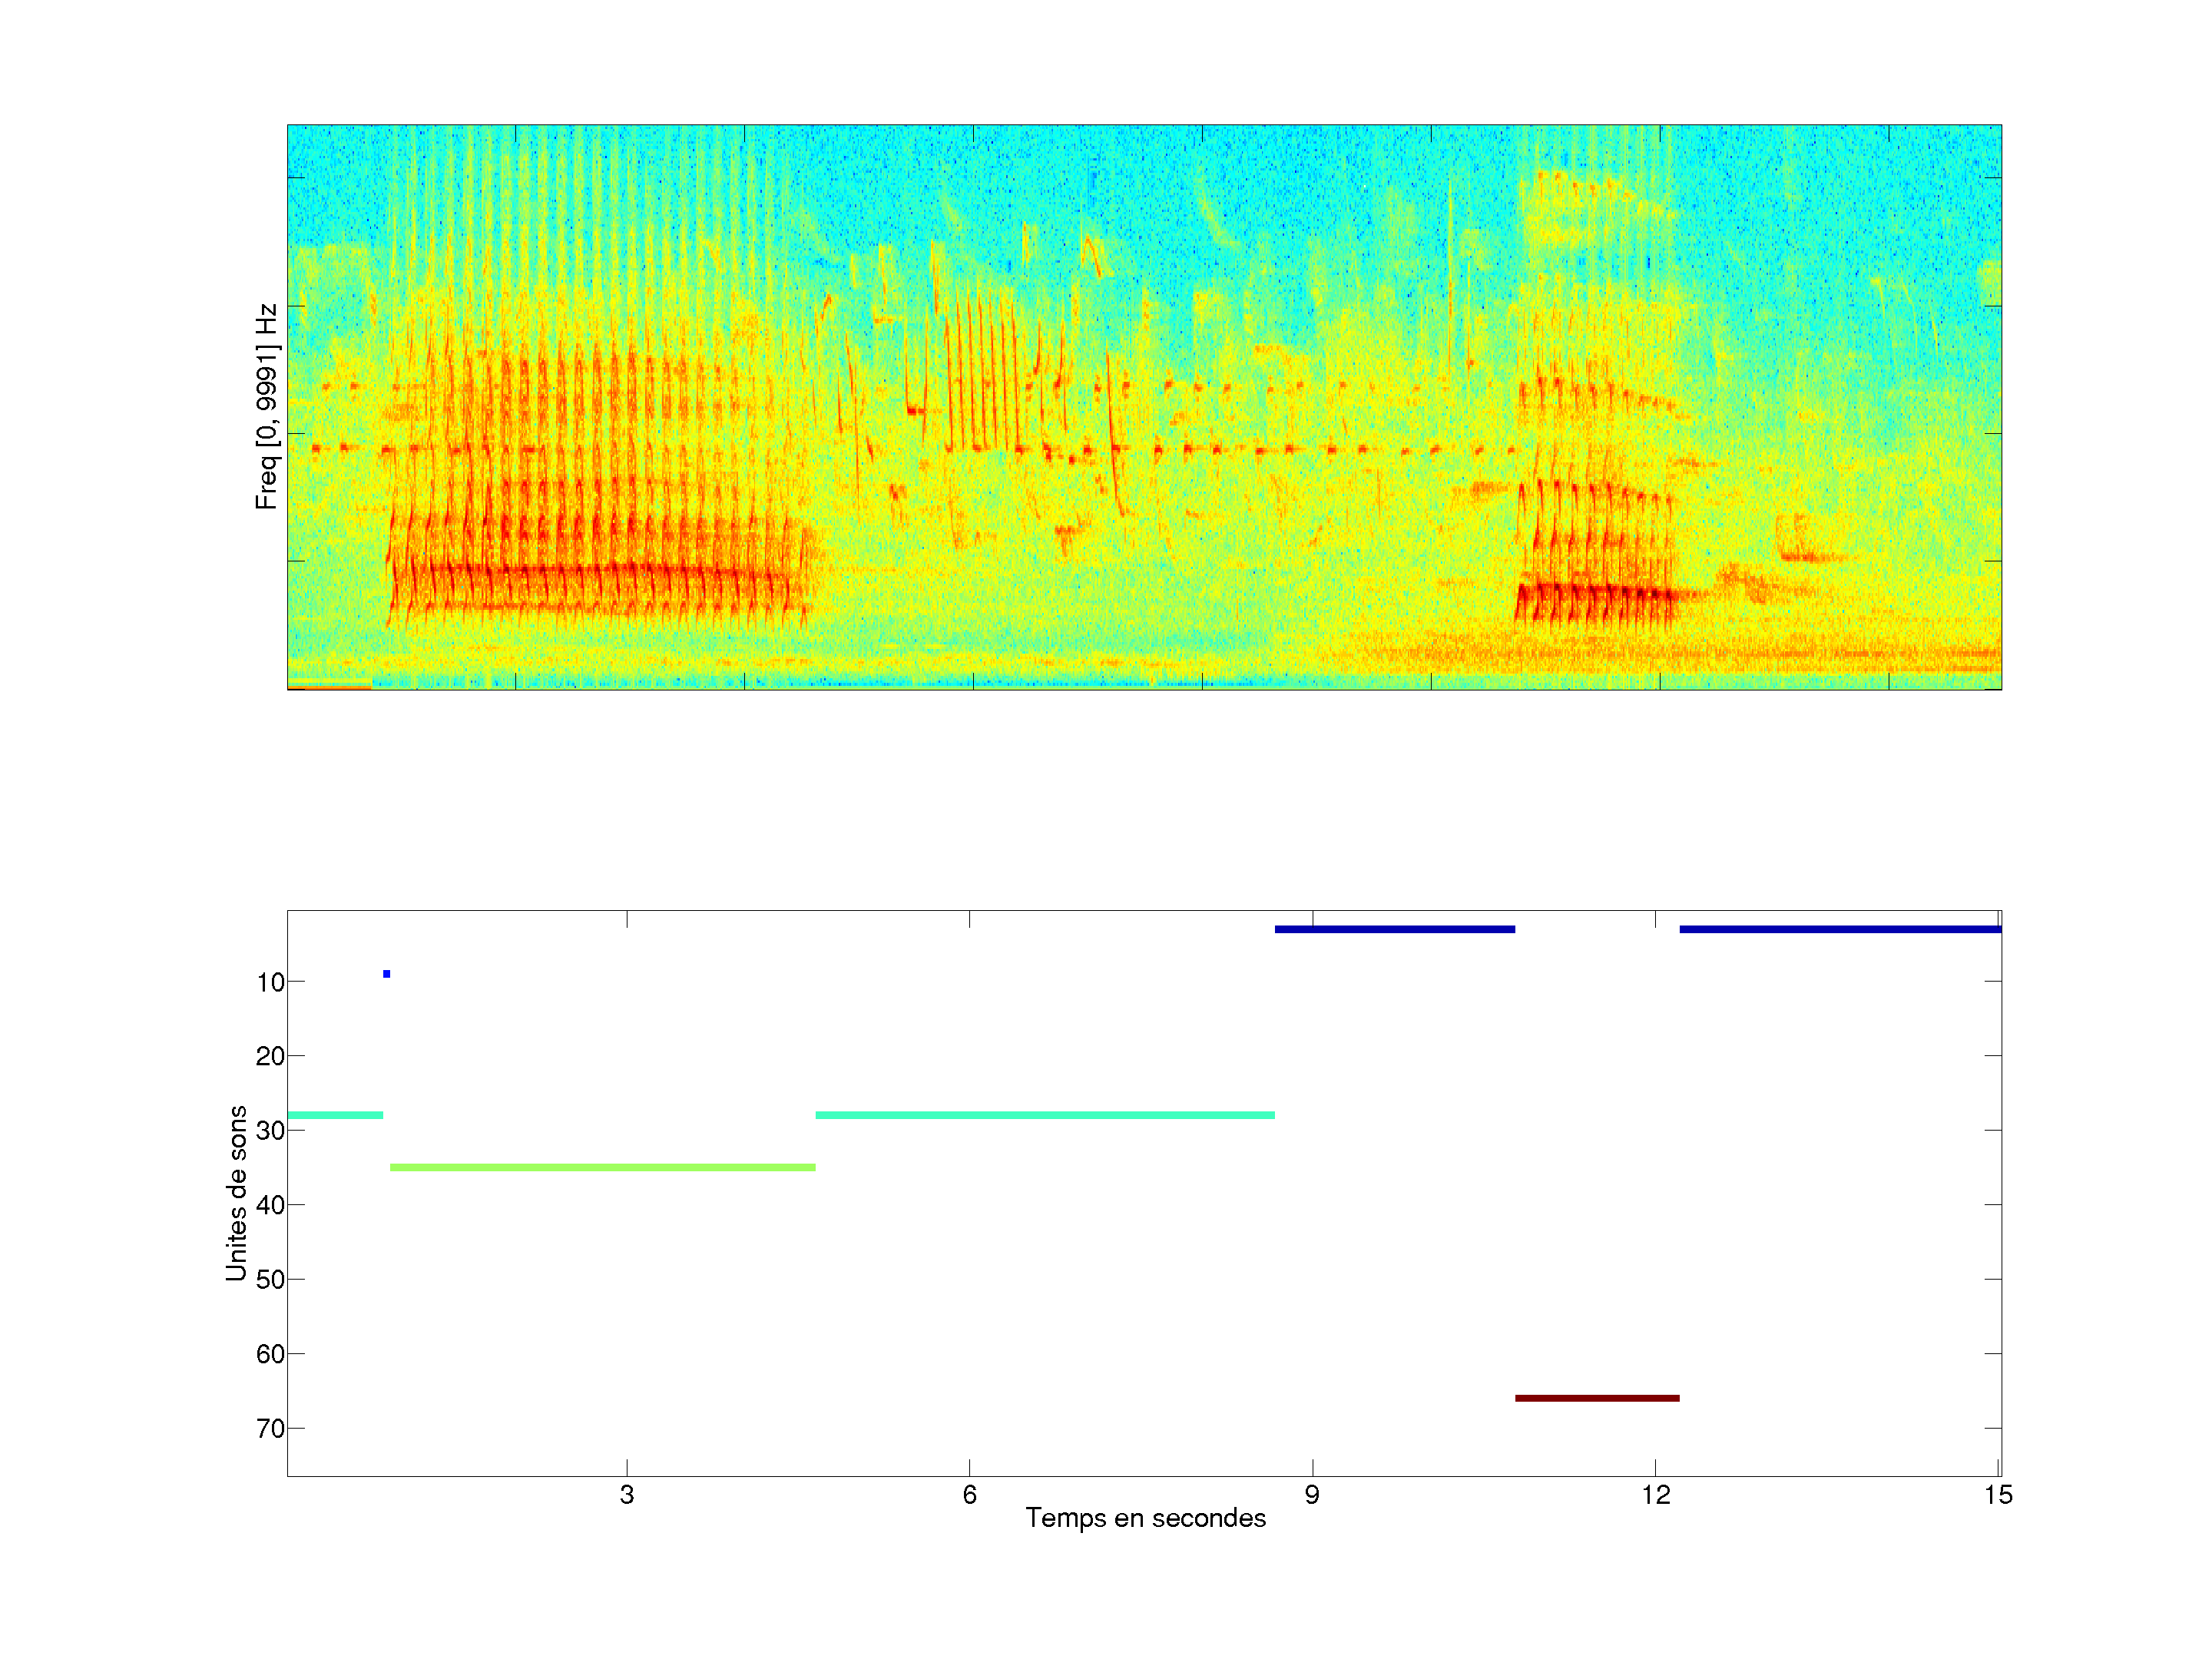Click the 'Temps en secondes' axis label
2212x1659 pixels.
(x=1145, y=1518)
